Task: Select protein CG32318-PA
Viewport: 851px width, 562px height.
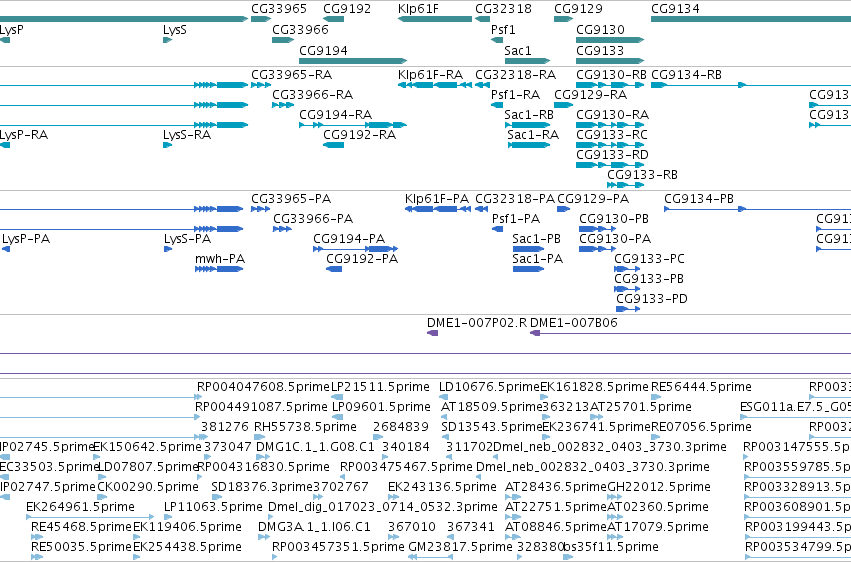Action: click(515, 199)
